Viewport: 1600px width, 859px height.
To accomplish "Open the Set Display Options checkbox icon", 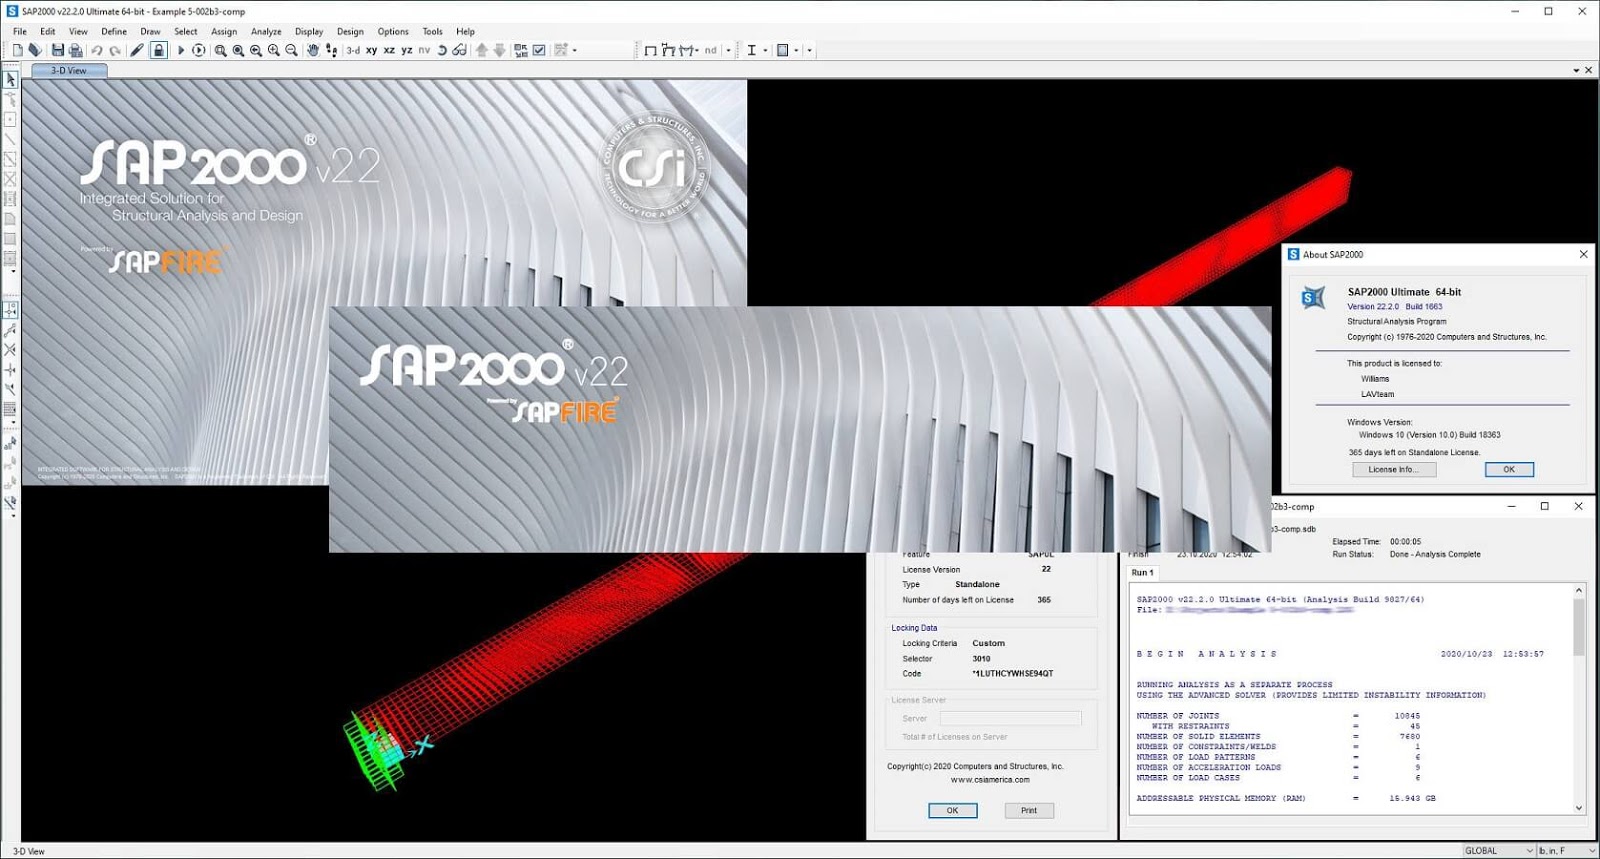I will tap(539, 50).
